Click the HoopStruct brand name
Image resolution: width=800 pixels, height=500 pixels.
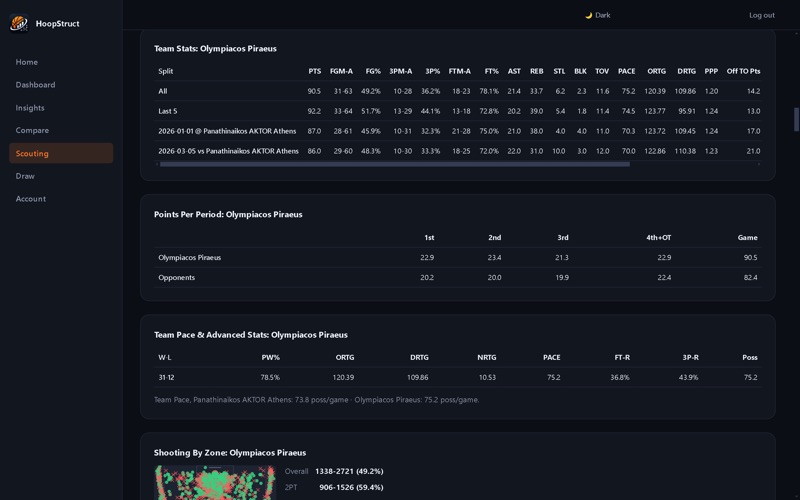(x=58, y=23)
